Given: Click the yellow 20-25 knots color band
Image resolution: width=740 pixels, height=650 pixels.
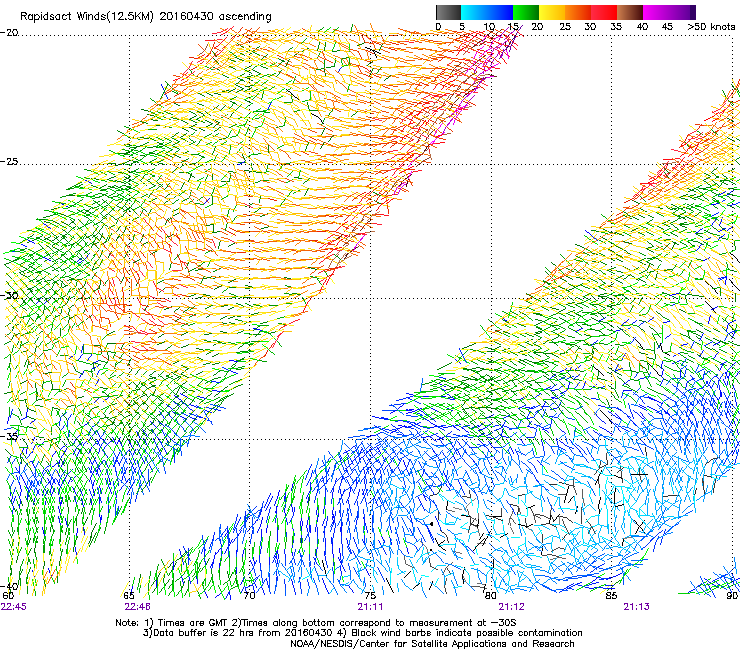Looking at the screenshot, I should pos(552,12).
